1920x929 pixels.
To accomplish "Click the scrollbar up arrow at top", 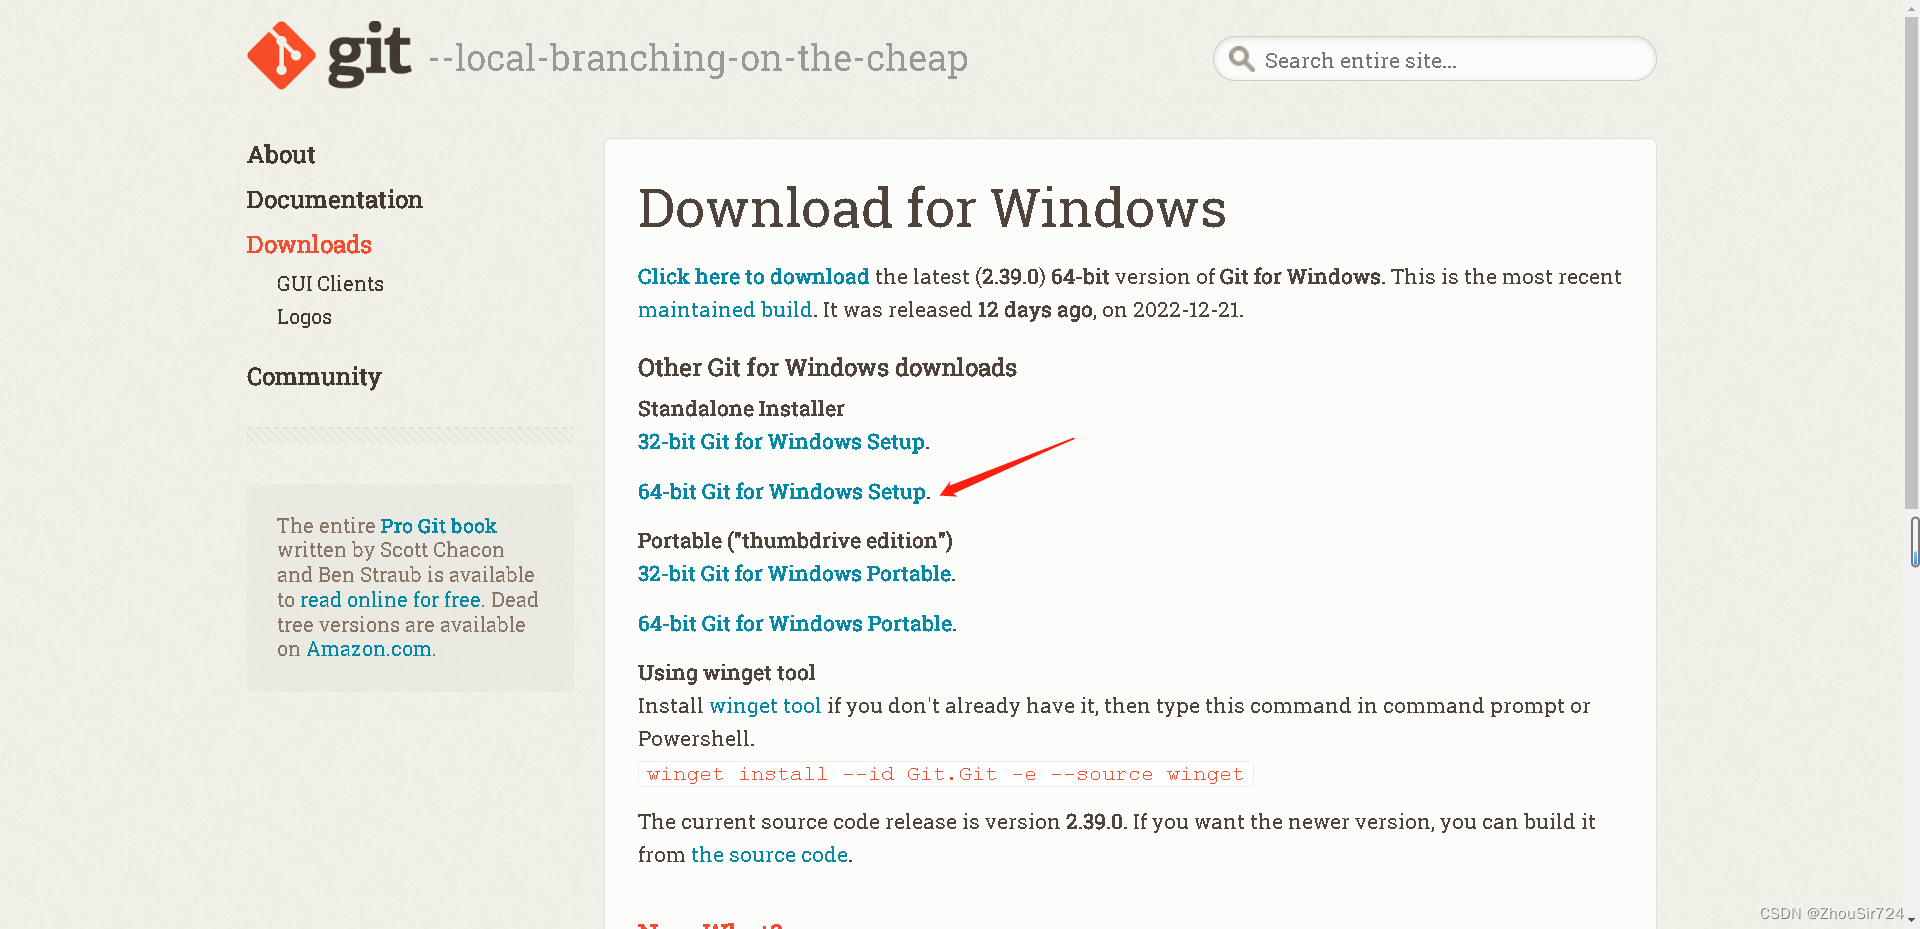I will pos(1911,7).
